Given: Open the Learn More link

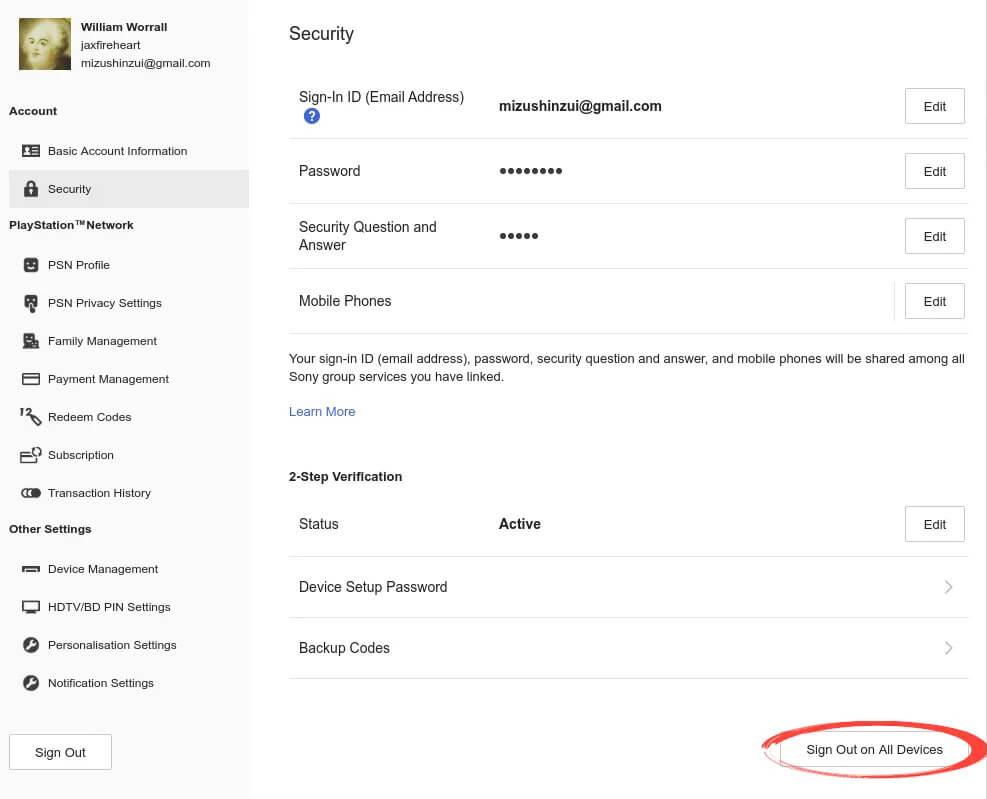Looking at the screenshot, I should [x=322, y=411].
